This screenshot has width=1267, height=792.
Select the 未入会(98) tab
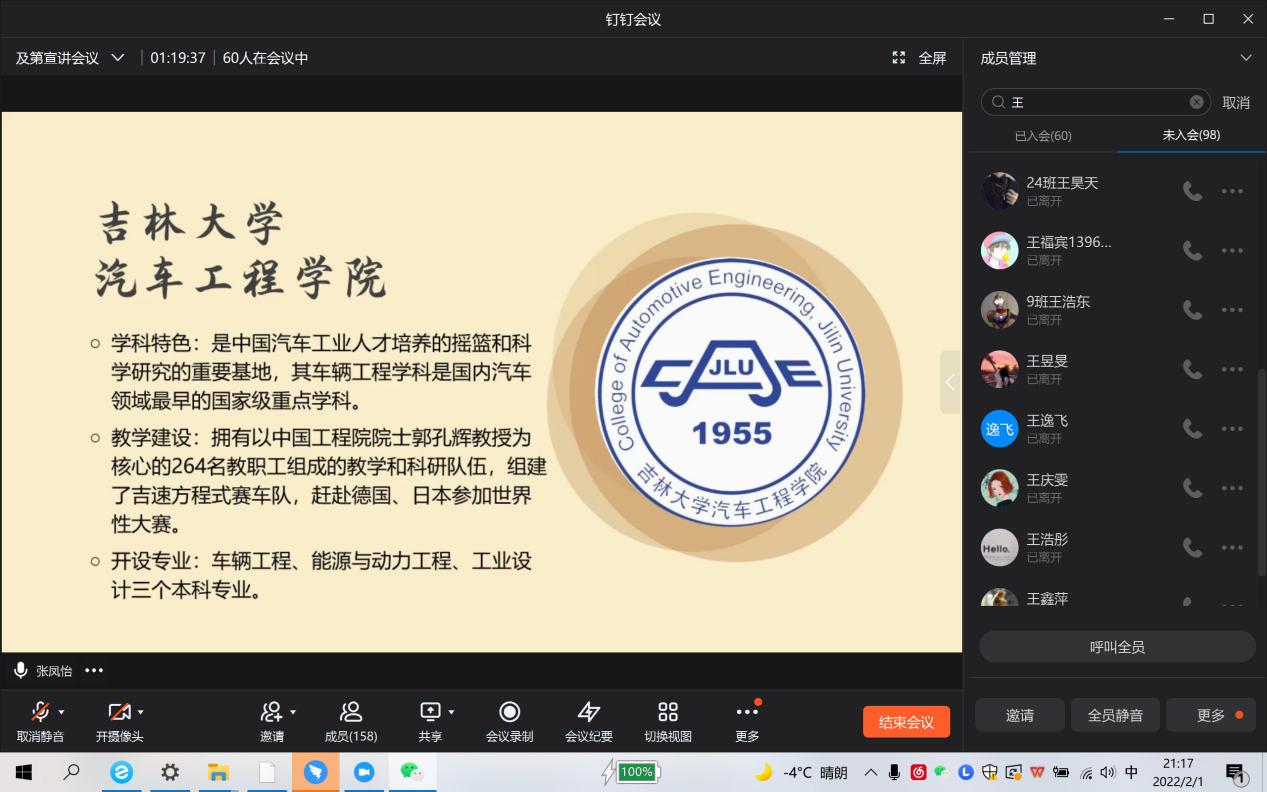click(x=1191, y=135)
